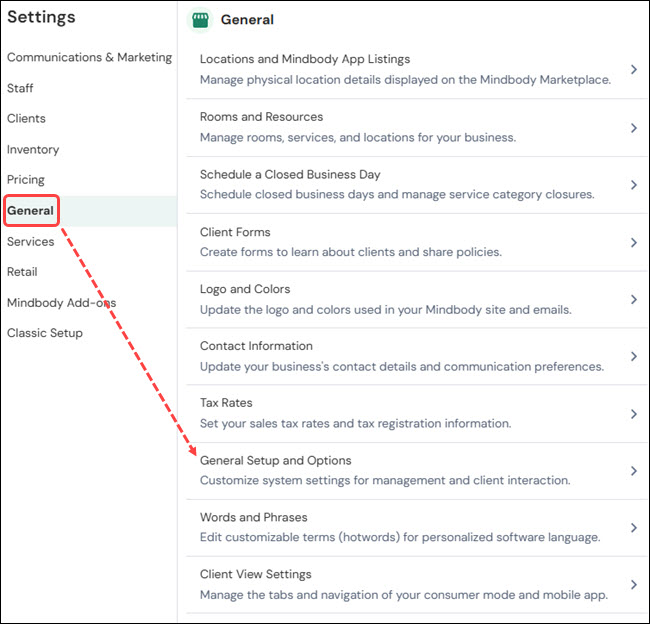The height and width of the screenshot is (624, 650).
Task: Click Contact Information row arrow
Action: click(x=634, y=356)
